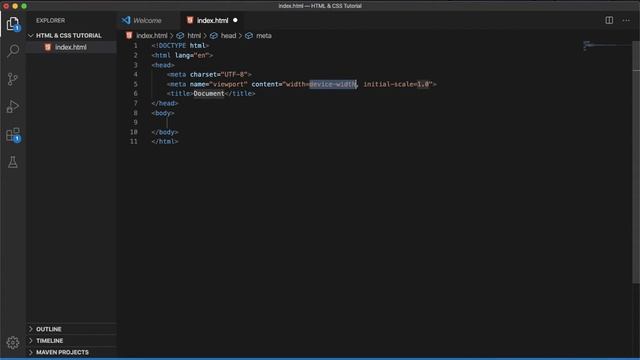Open the Testing flask icon
Viewport: 640px width, 360px height.
tap(13, 162)
